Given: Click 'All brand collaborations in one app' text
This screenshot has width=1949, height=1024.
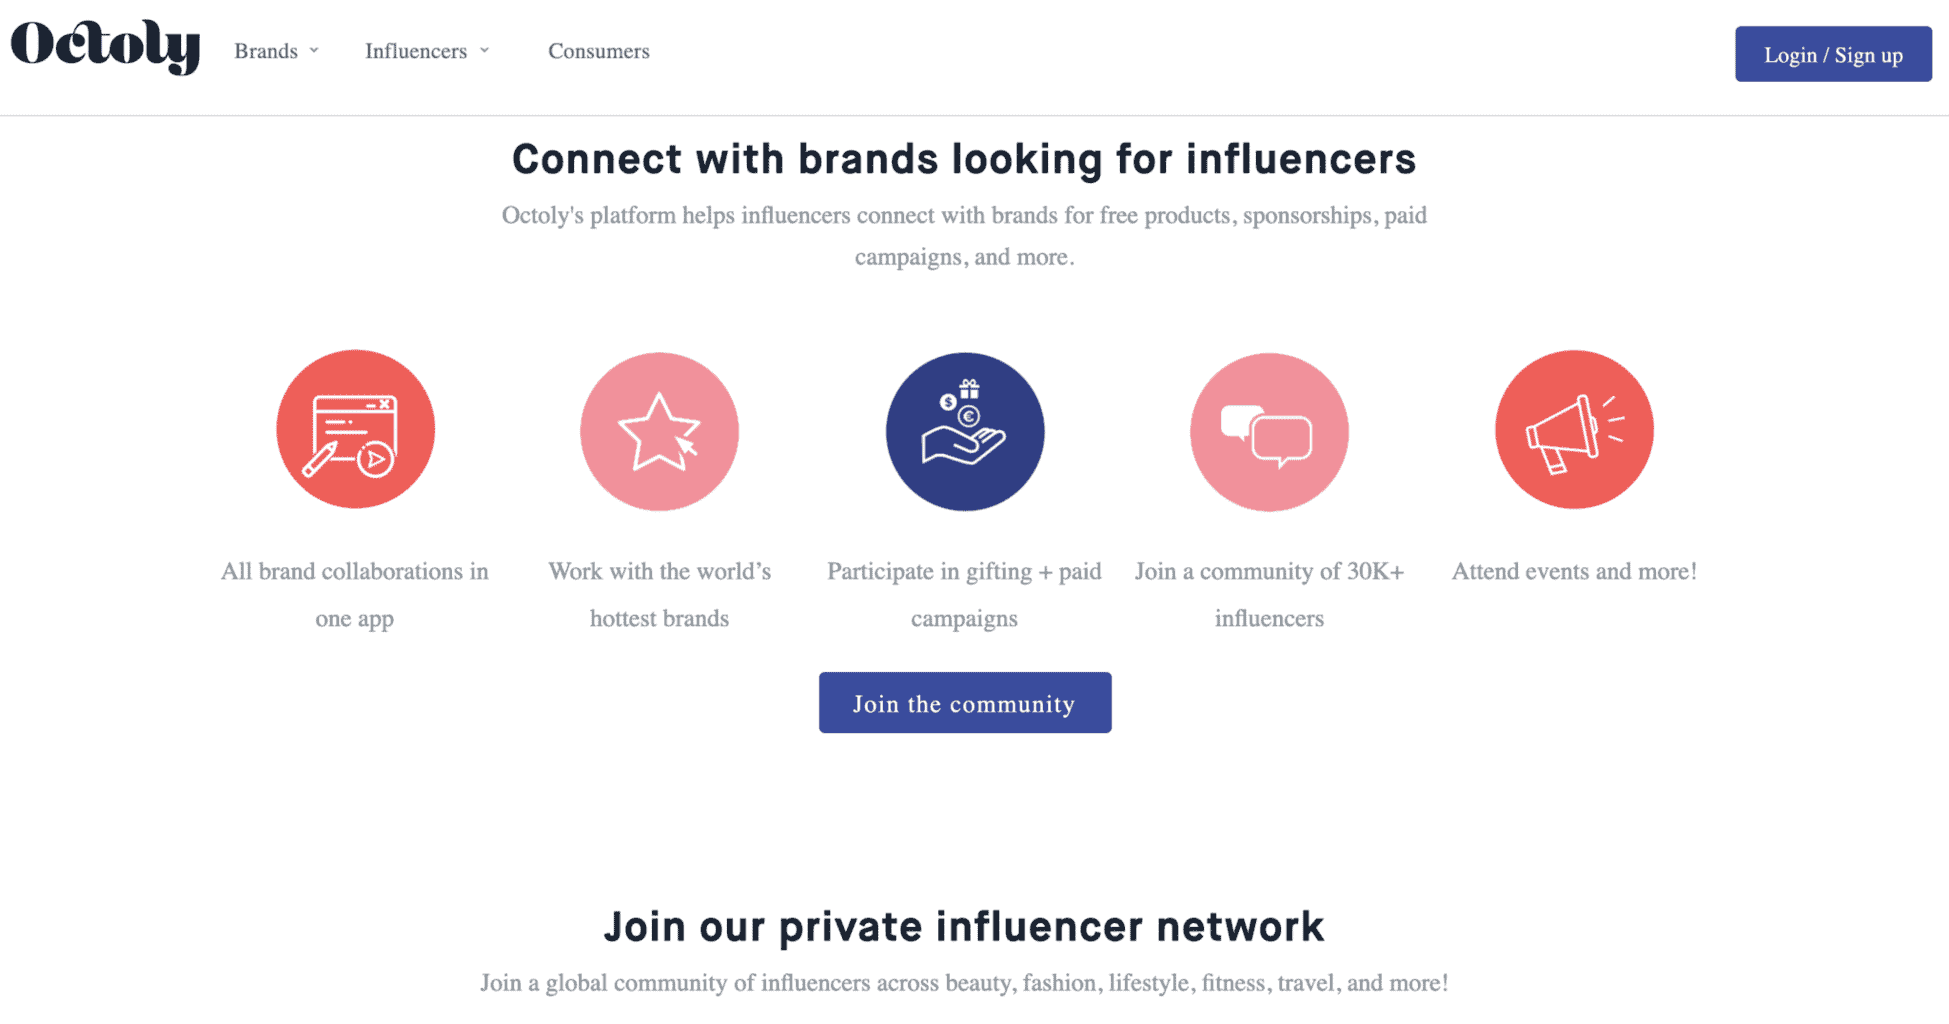Looking at the screenshot, I should [x=355, y=594].
